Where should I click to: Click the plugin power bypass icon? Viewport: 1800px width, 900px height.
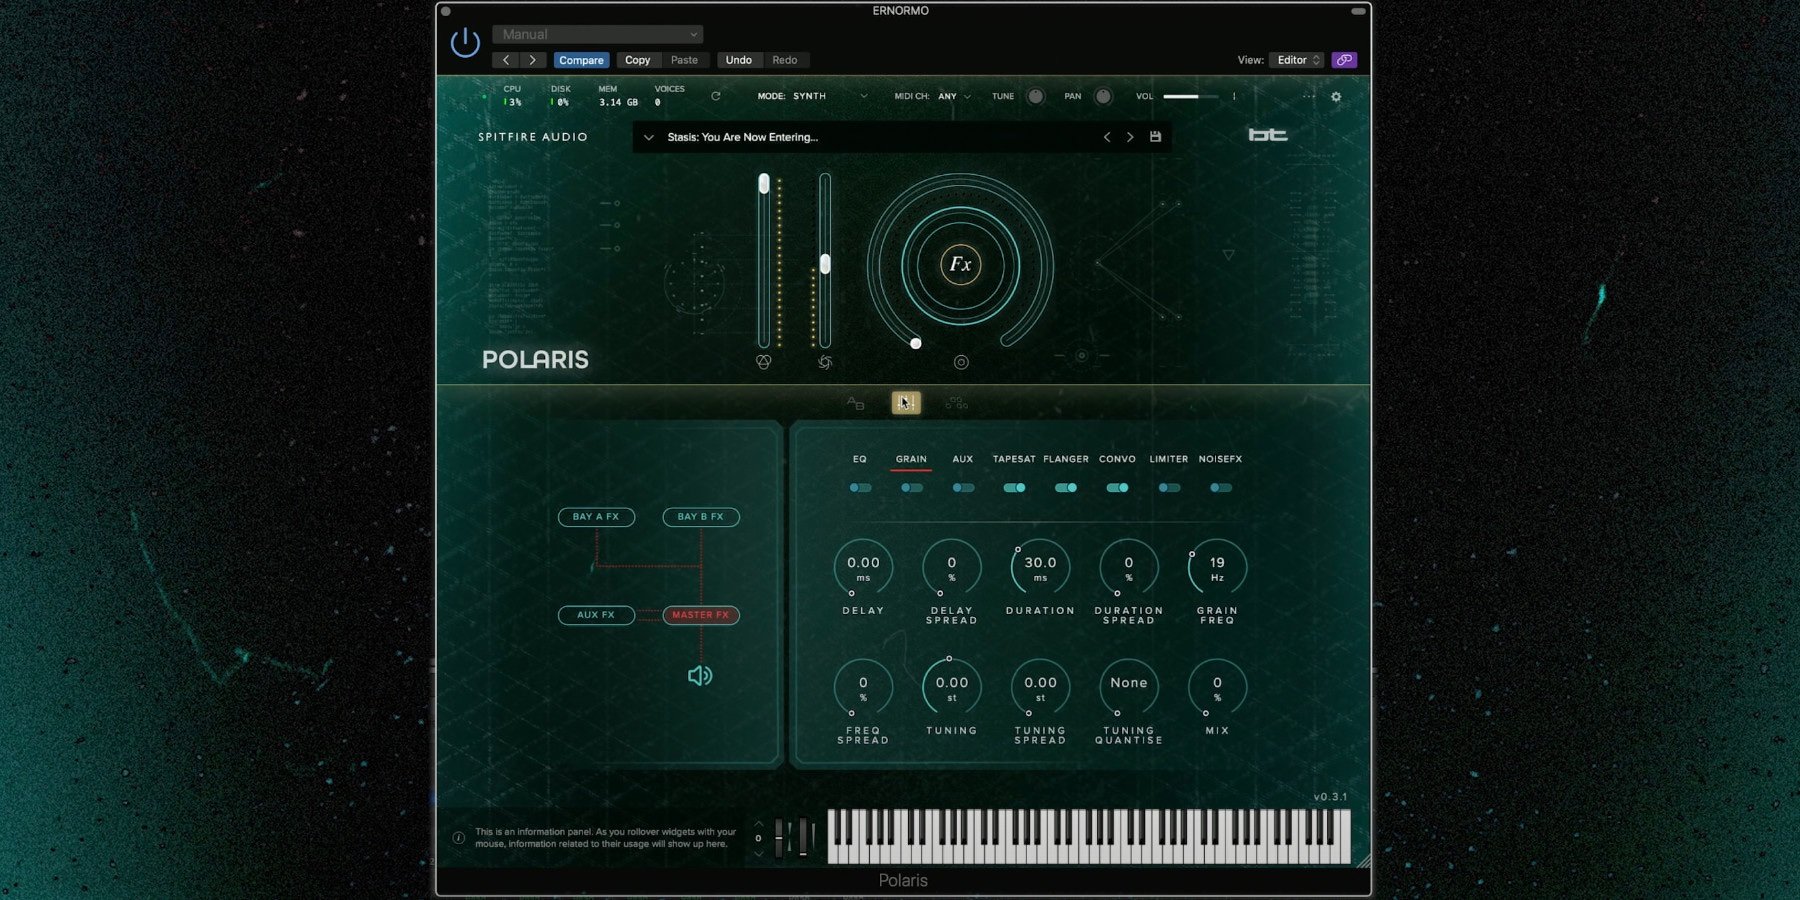click(x=465, y=43)
